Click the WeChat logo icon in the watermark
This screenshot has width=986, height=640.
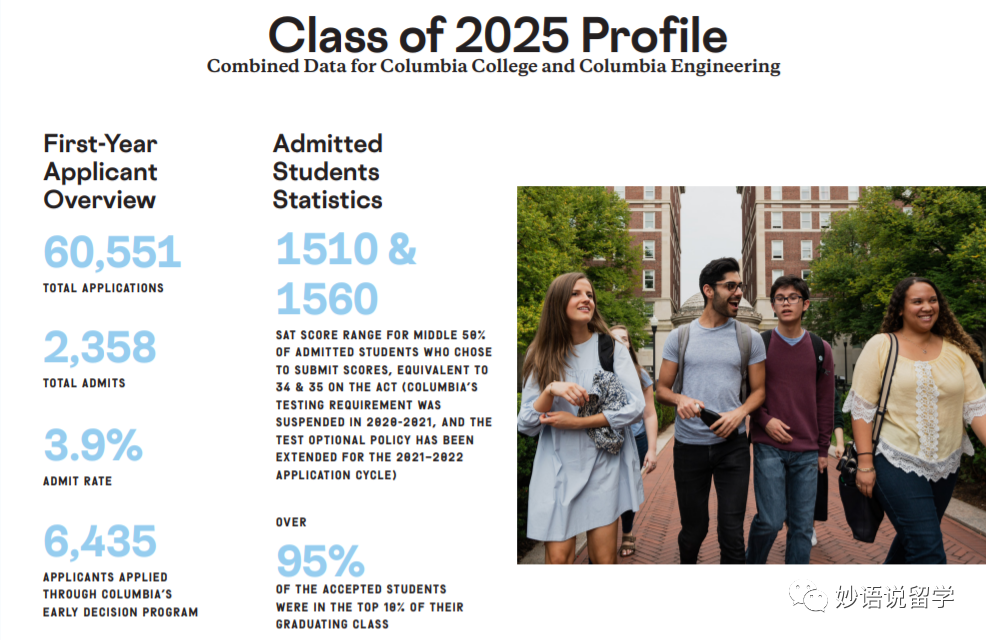click(809, 595)
